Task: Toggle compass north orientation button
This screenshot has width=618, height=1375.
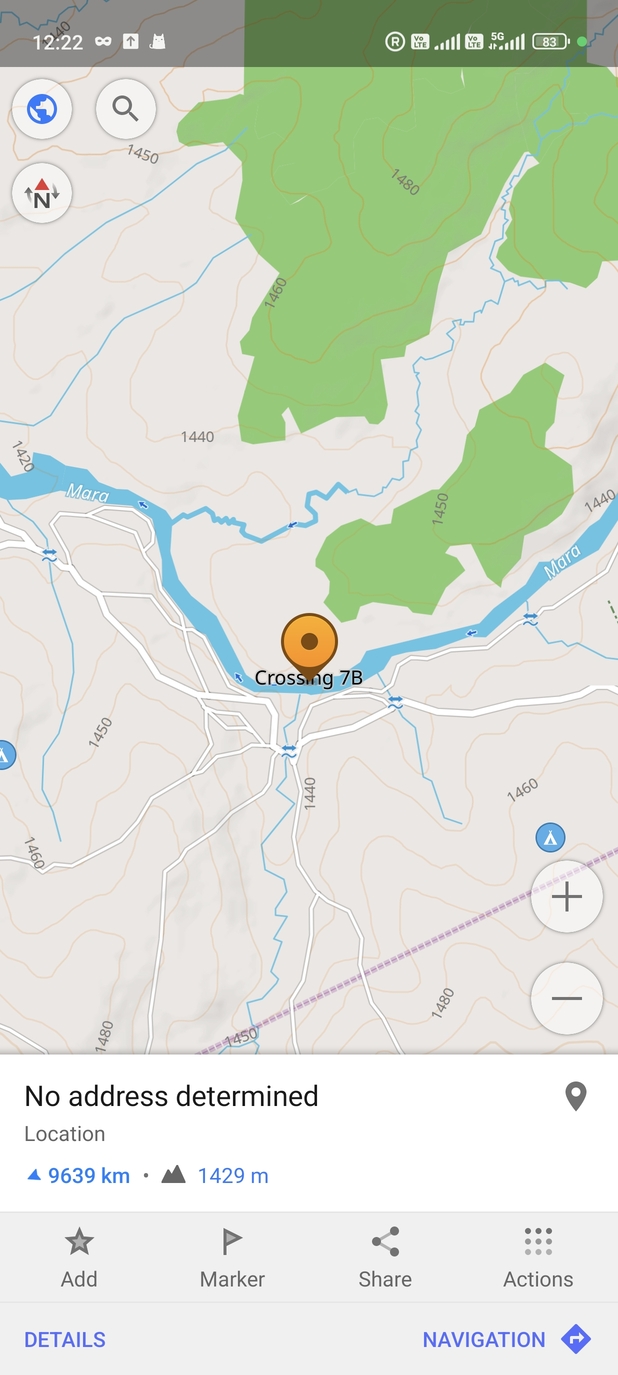Action: (x=42, y=193)
